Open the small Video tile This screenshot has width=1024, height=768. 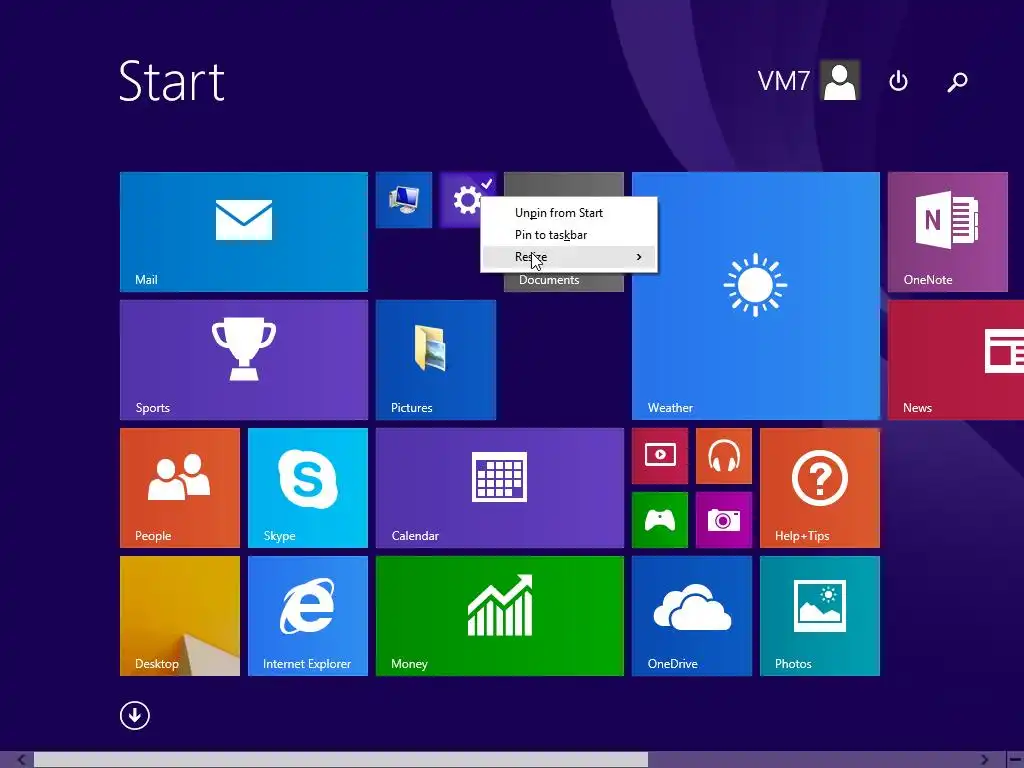pyautogui.click(x=660, y=456)
